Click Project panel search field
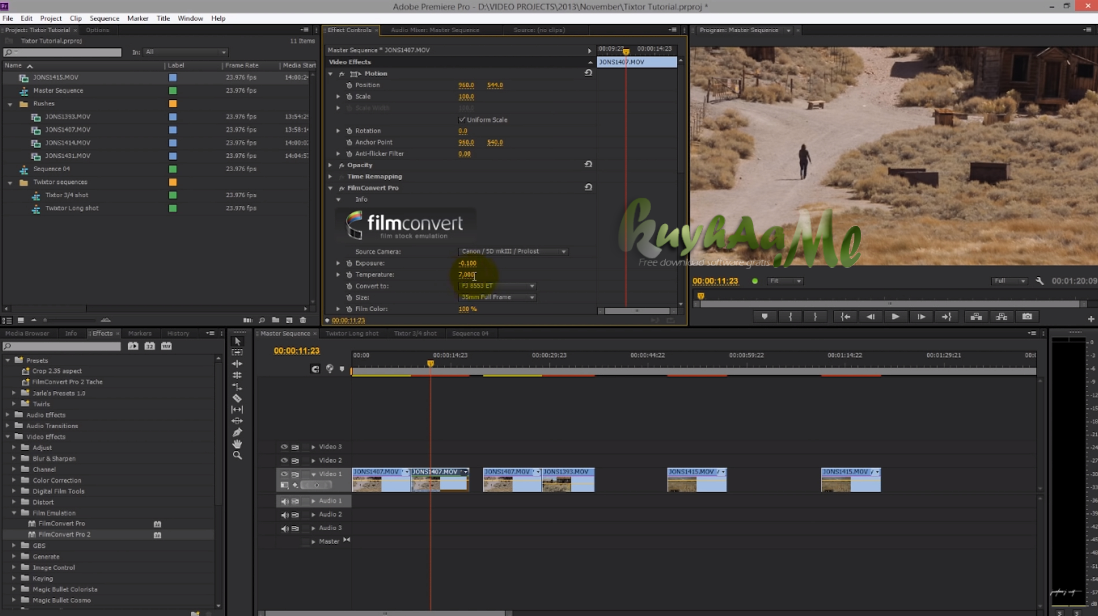Viewport: 1098px width, 616px height. tap(62, 52)
